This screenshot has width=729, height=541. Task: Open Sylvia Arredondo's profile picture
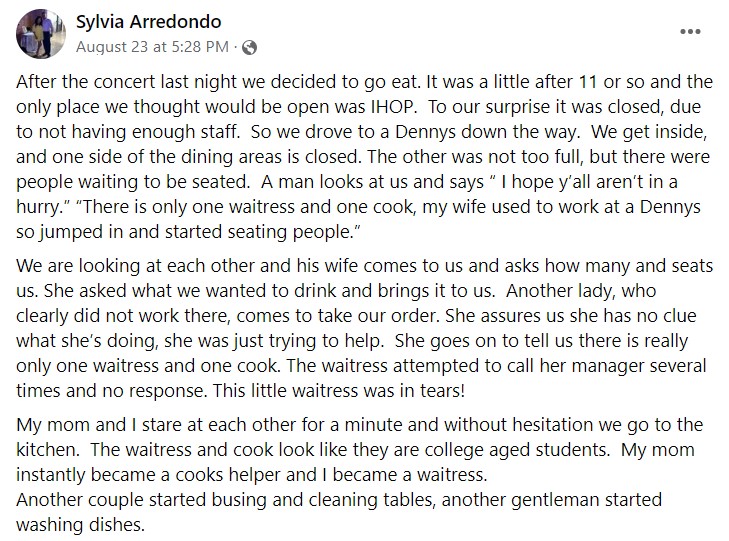point(40,33)
